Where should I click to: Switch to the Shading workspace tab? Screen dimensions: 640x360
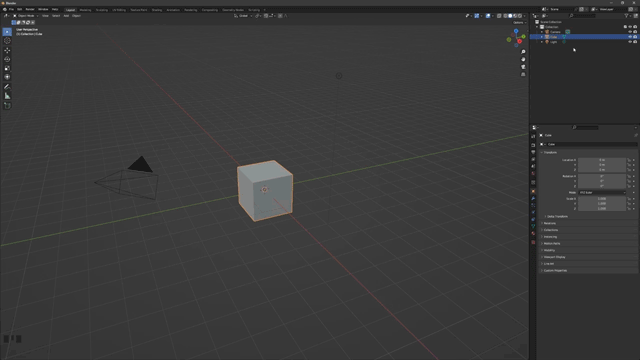[157, 10]
